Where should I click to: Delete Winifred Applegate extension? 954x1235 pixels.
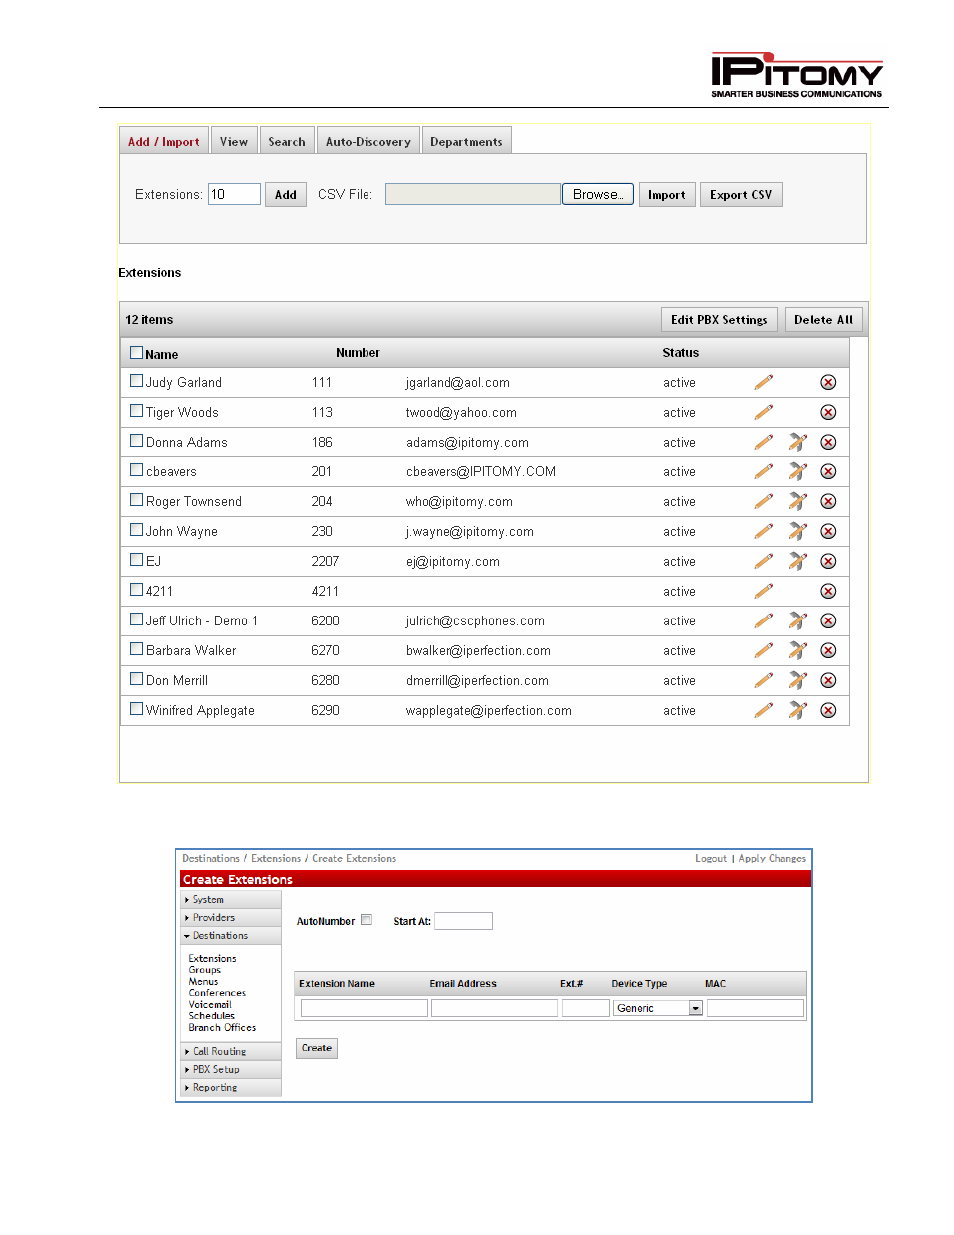pyautogui.click(x=828, y=710)
